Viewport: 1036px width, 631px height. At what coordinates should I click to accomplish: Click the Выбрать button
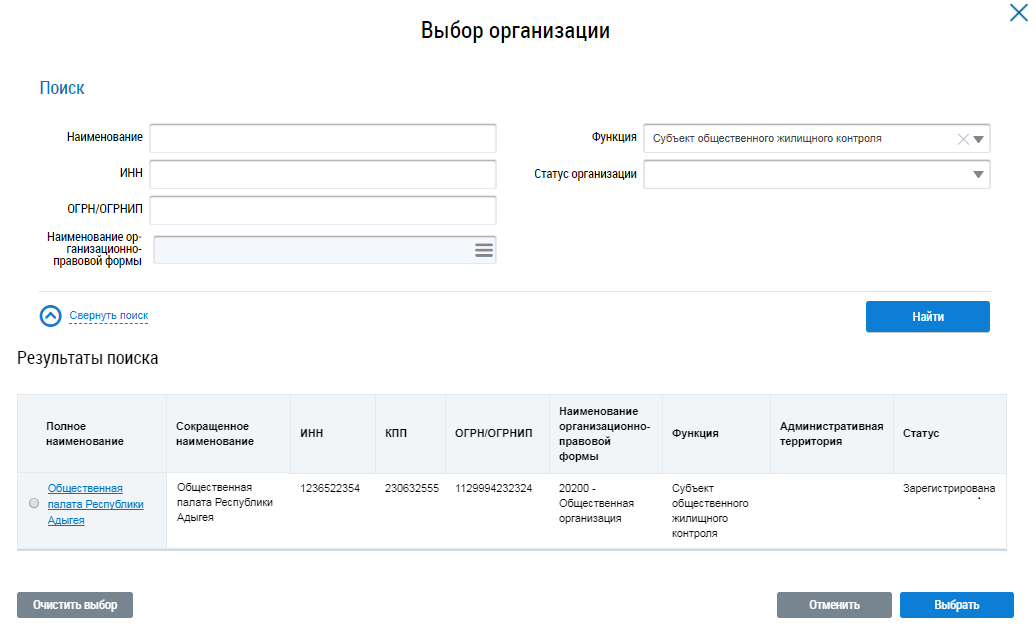coord(956,605)
